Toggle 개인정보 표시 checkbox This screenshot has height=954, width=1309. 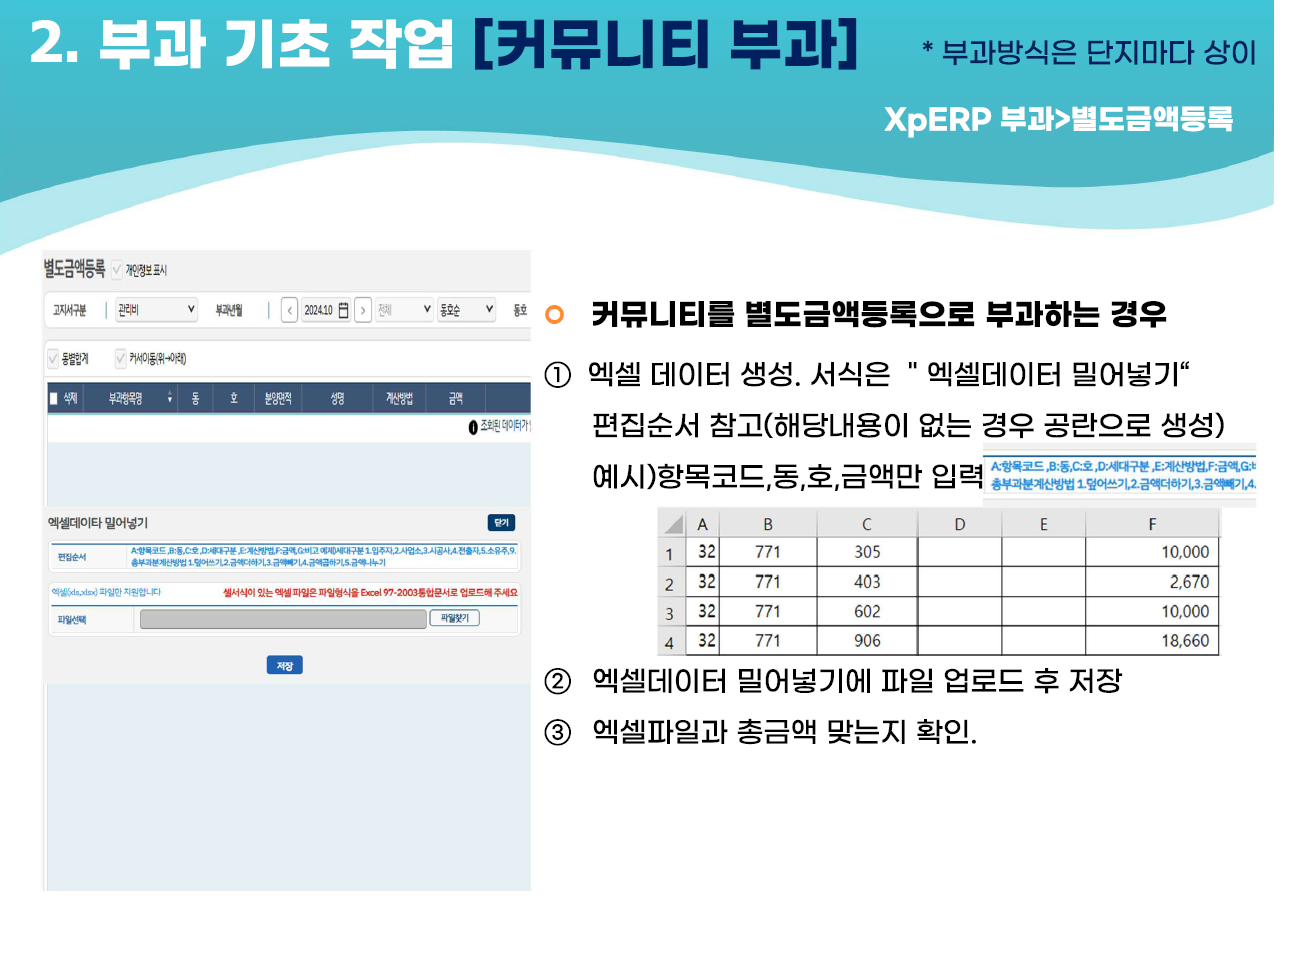pos(117,269)
